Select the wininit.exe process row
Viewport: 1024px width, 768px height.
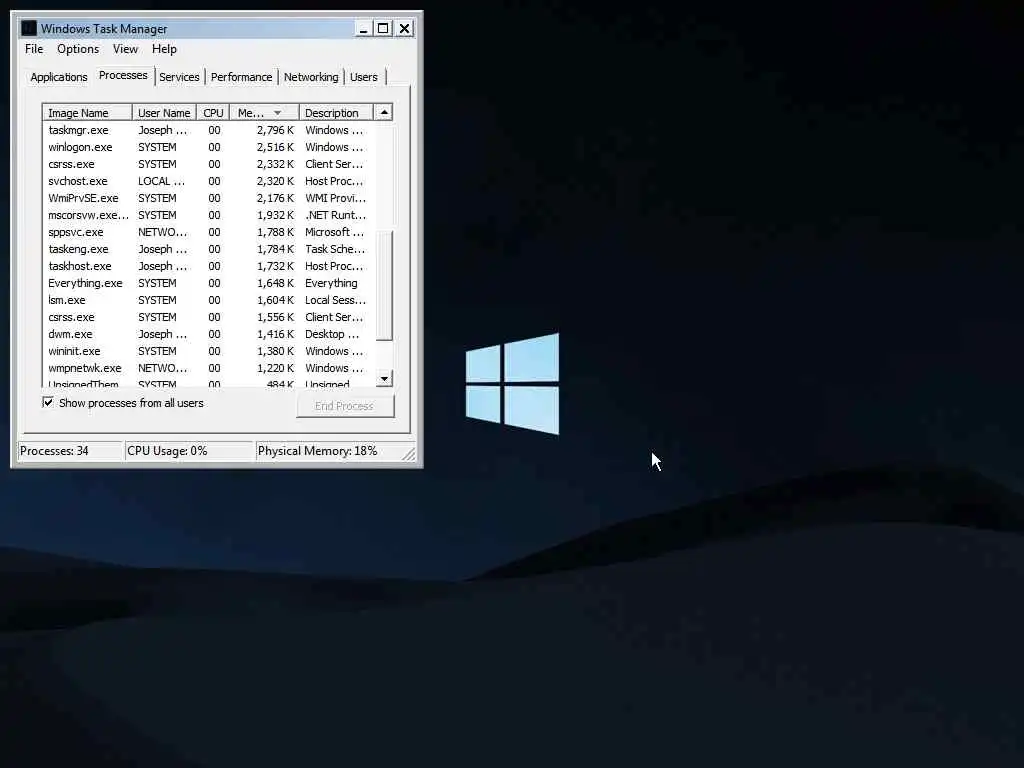click(209, 351)
